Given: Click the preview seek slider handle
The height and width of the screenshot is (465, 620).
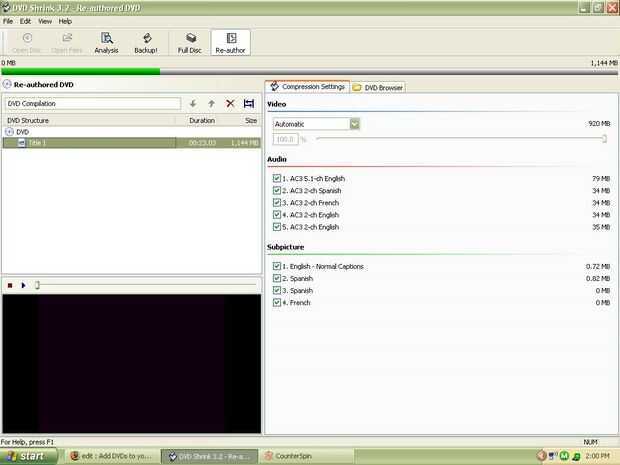Looking at the screenshot, I should coord(37,285).
